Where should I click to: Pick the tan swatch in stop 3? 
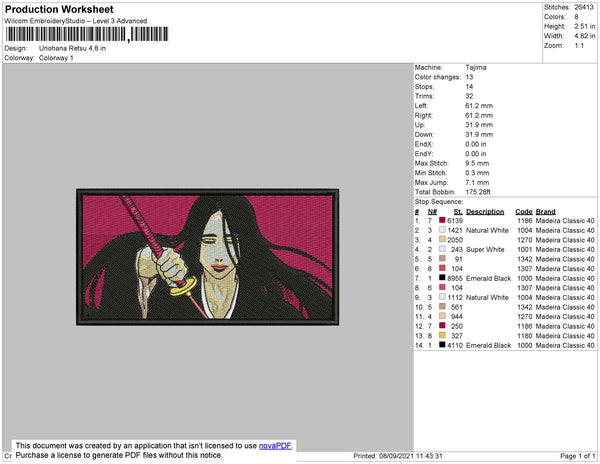[x=442, y=239]
